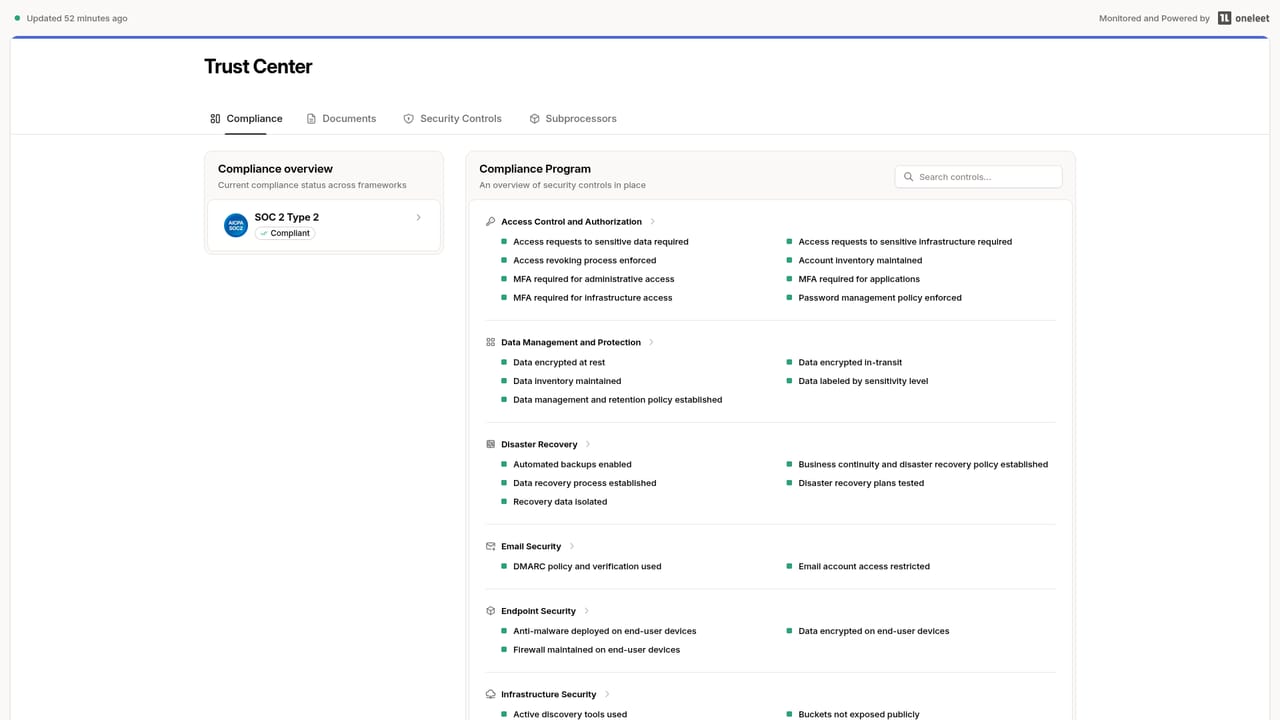This screenshot has height=720, width=1280.
Task: Expand Access Control and Authorization chevron
Action: coord(653,222)
